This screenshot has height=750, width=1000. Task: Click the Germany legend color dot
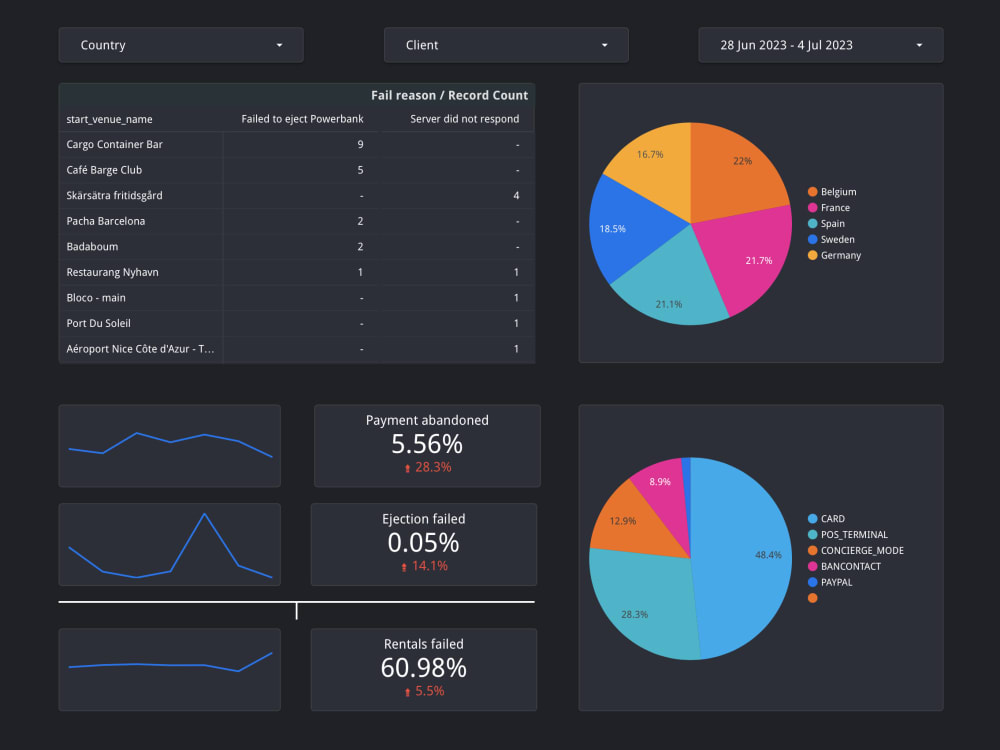coord(812,255)
